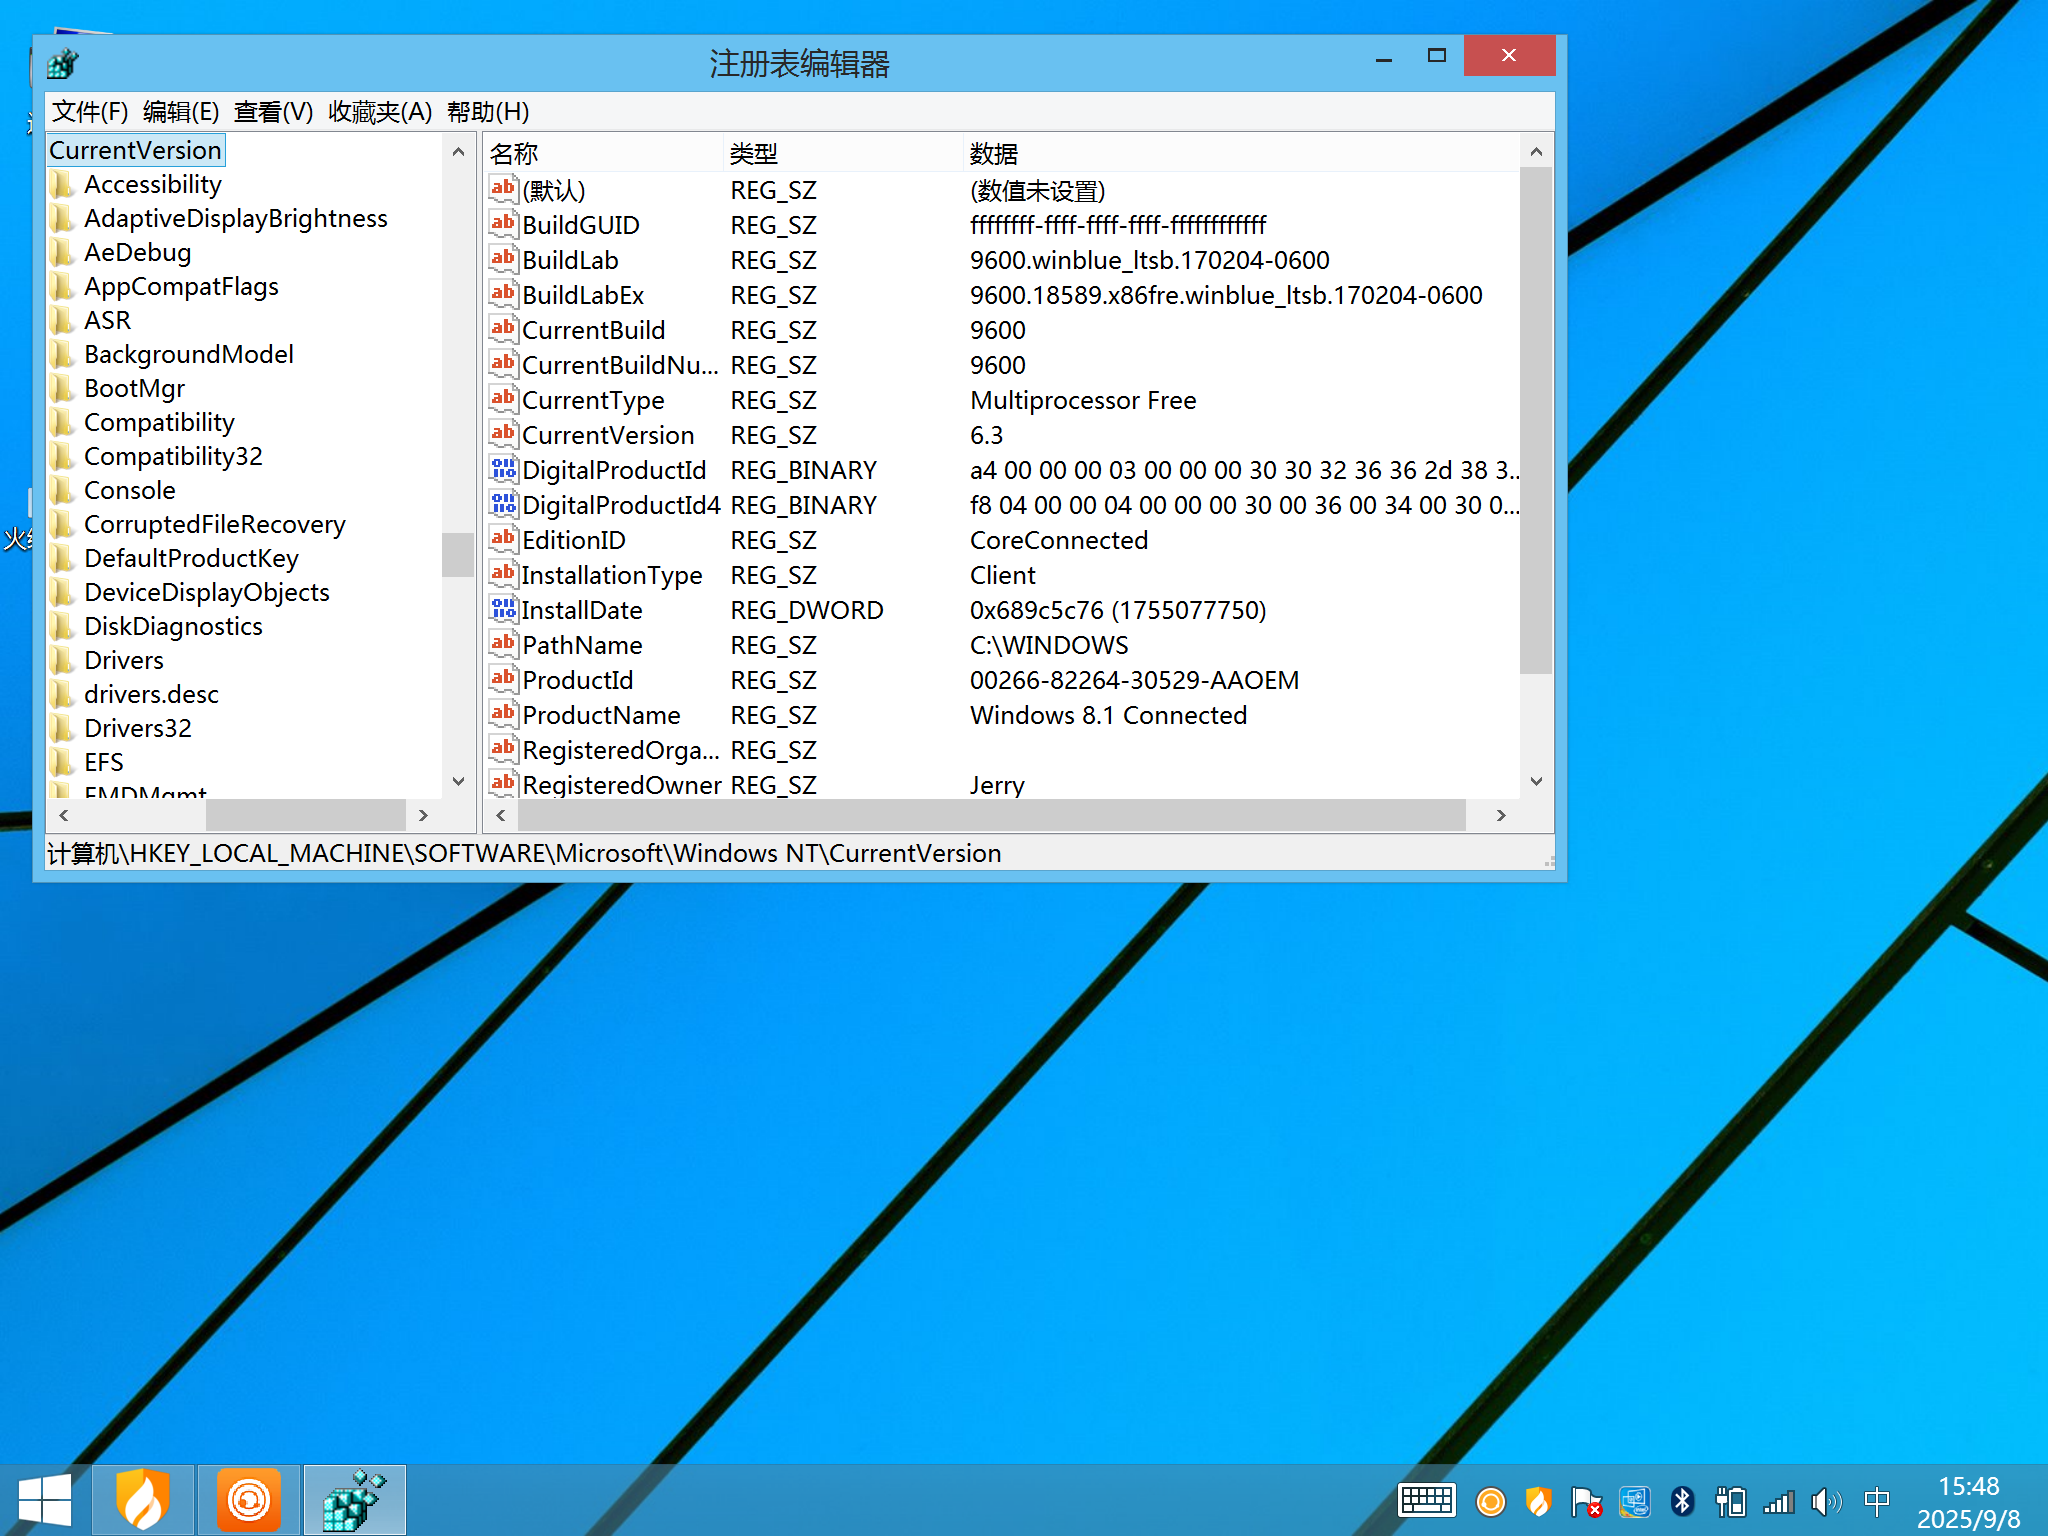
Task: Open the touch keyboard tray icon
Action: pos(1427,1501)
